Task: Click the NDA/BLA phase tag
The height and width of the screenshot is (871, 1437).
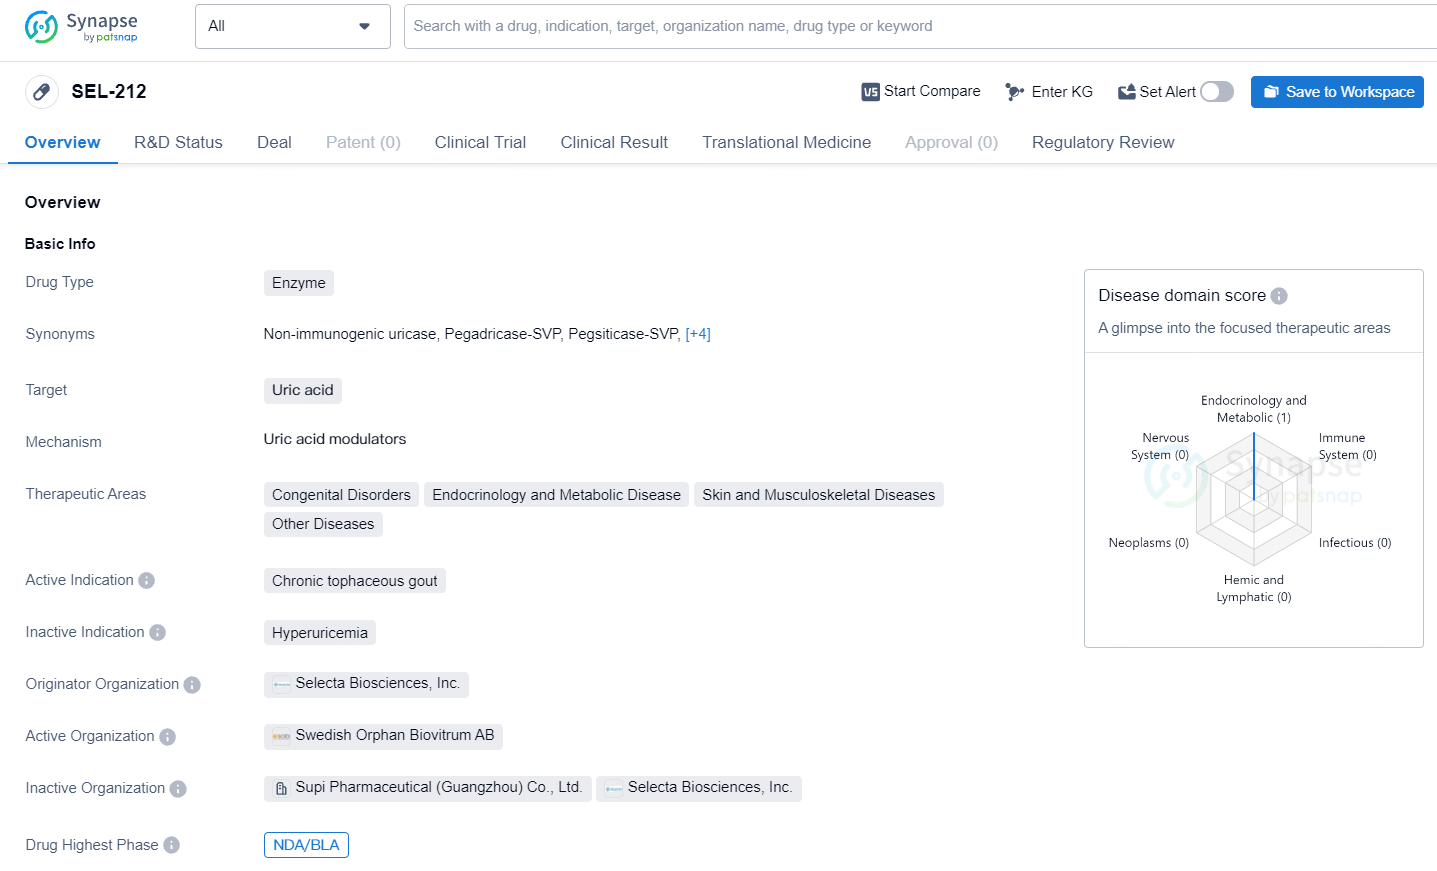Action: tap(306, 845)
